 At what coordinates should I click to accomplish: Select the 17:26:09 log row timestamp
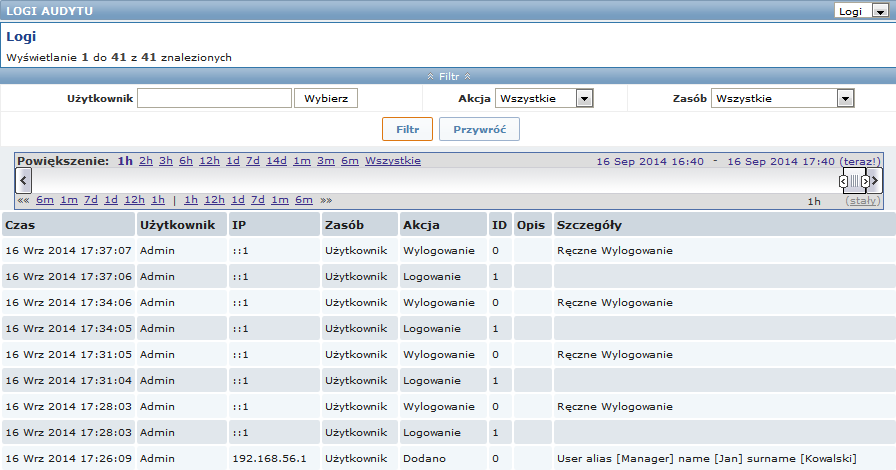click(x=69, y=459)
